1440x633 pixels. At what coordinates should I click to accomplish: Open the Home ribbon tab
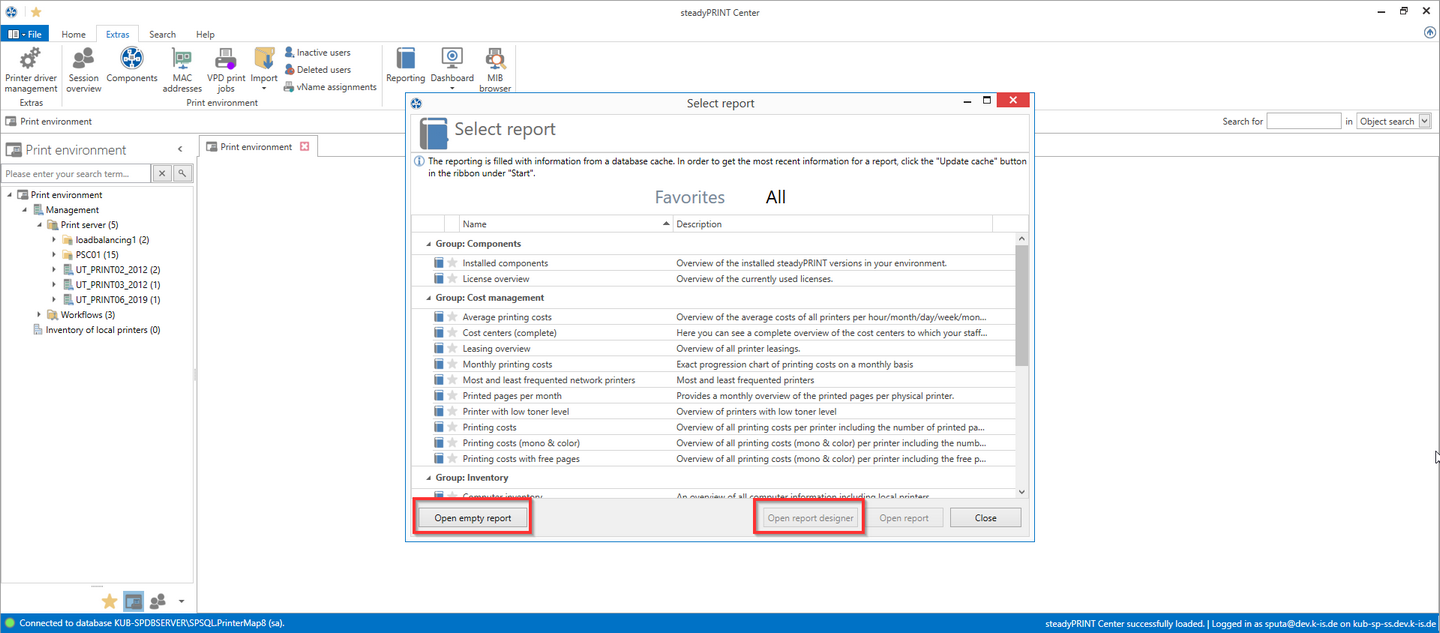pyautogui.click(x=73, y=34)
